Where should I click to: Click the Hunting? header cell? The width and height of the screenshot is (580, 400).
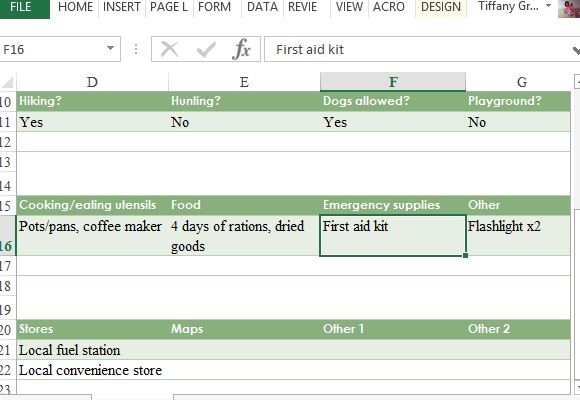pos(244,101)
